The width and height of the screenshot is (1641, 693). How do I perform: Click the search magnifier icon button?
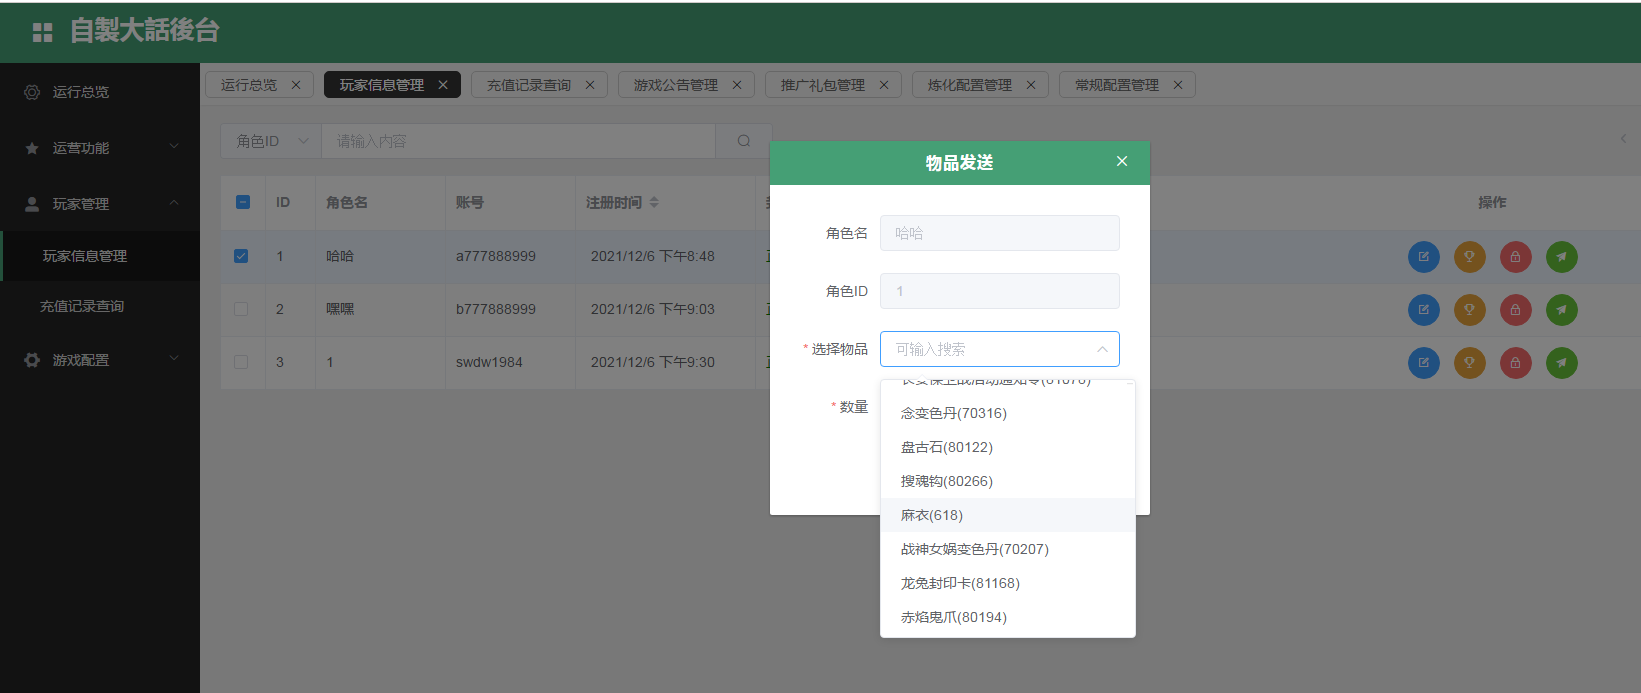point(743,141)
